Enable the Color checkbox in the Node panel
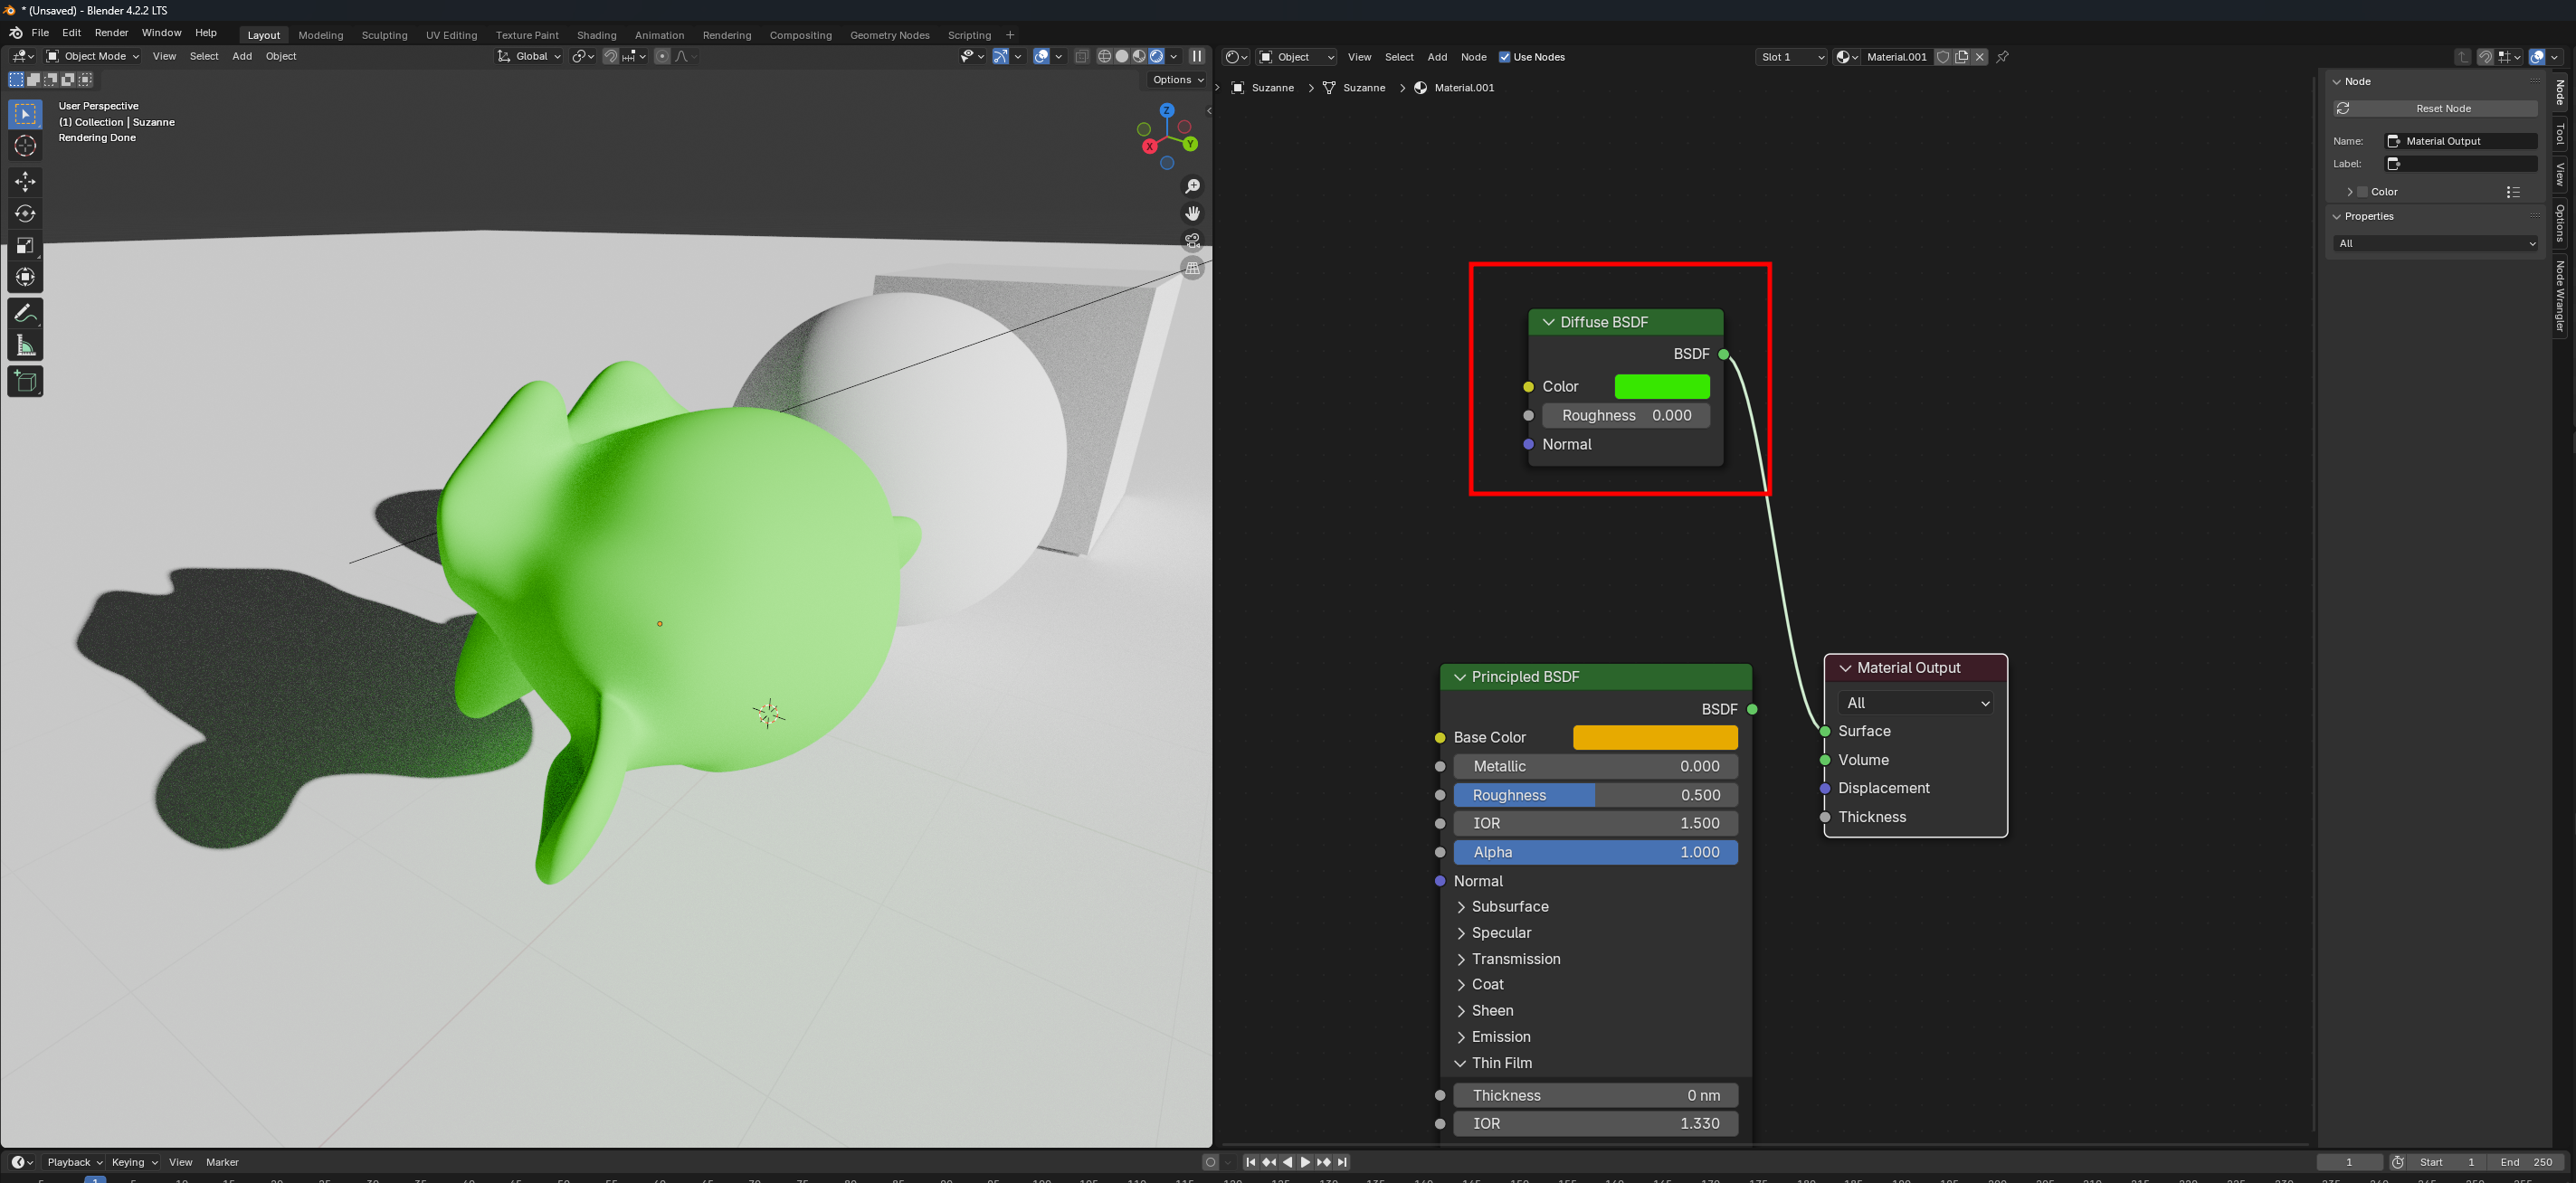The height and width of the screenshot is (1183, 2576). (2363, 192)
